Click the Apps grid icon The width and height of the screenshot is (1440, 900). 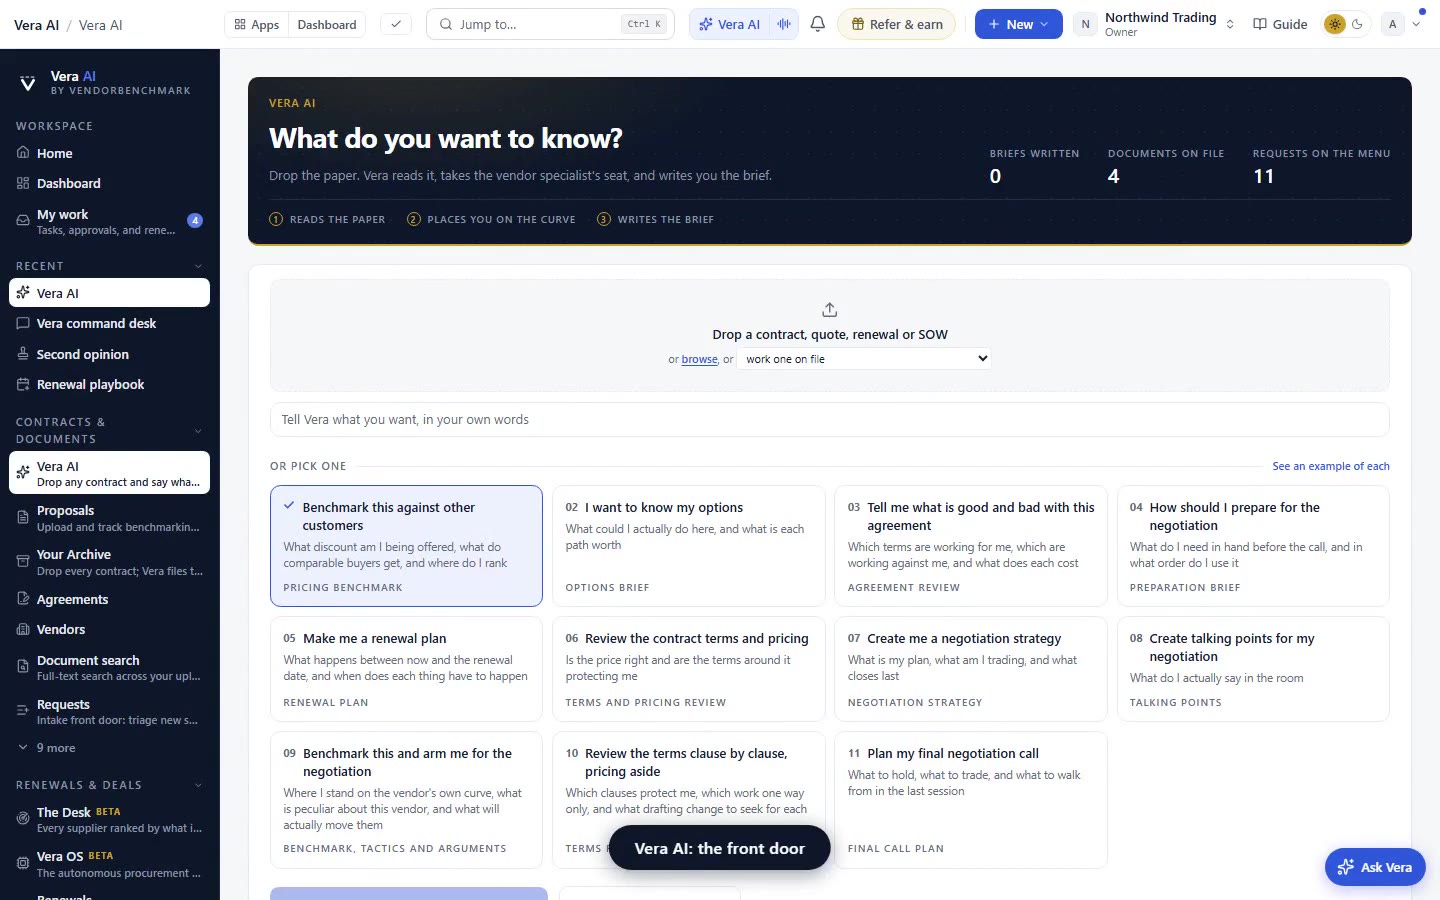(x=240, y=24)
